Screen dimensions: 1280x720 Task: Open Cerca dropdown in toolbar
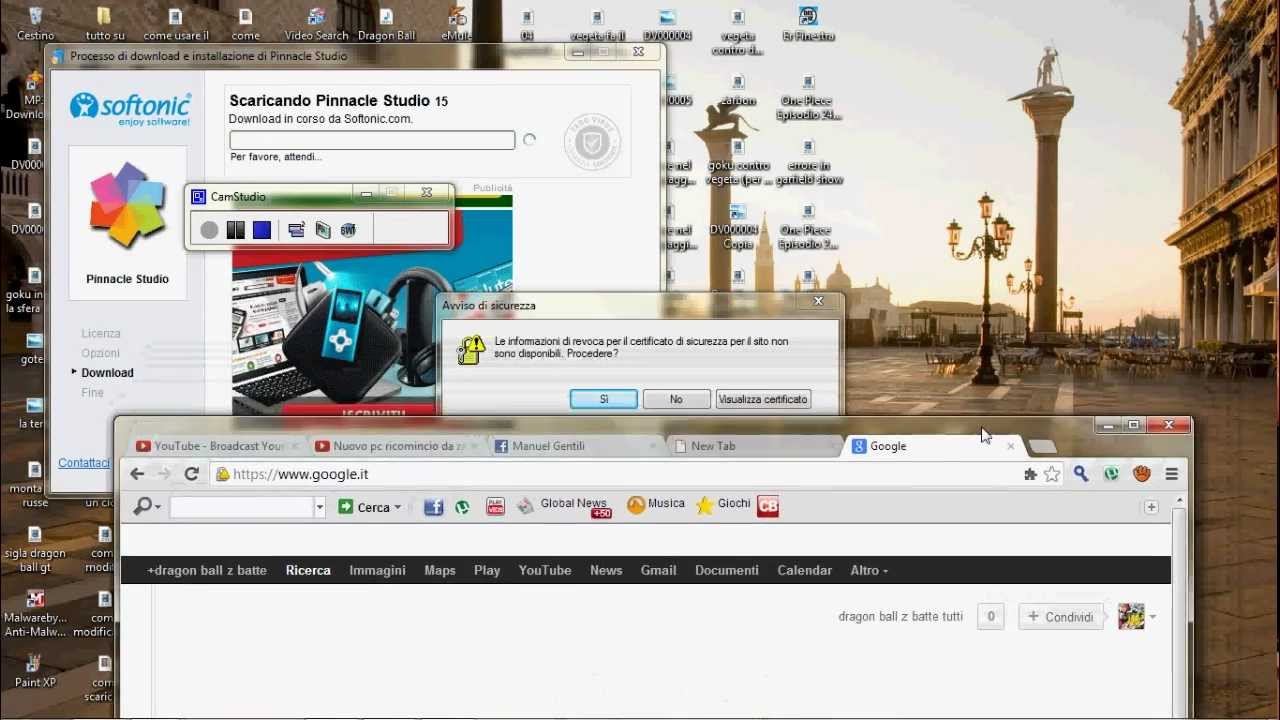[x=369, y=507]
